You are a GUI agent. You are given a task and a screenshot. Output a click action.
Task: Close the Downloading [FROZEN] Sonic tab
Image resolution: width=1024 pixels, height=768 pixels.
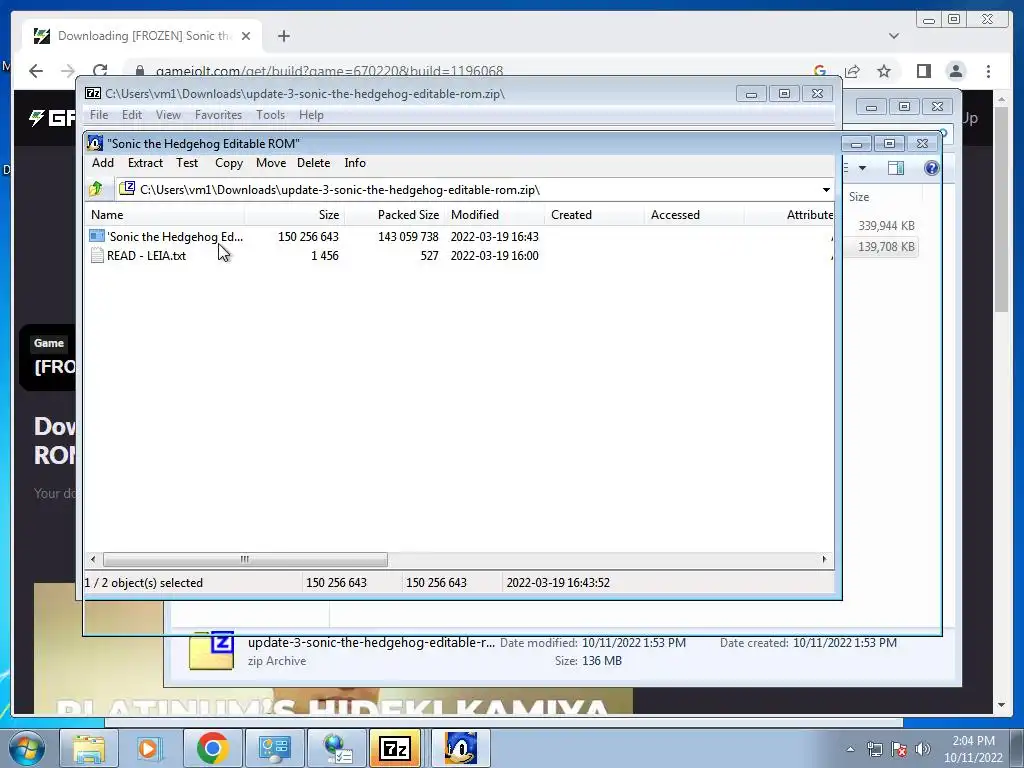pyautogui.click(x=246, y=36)
